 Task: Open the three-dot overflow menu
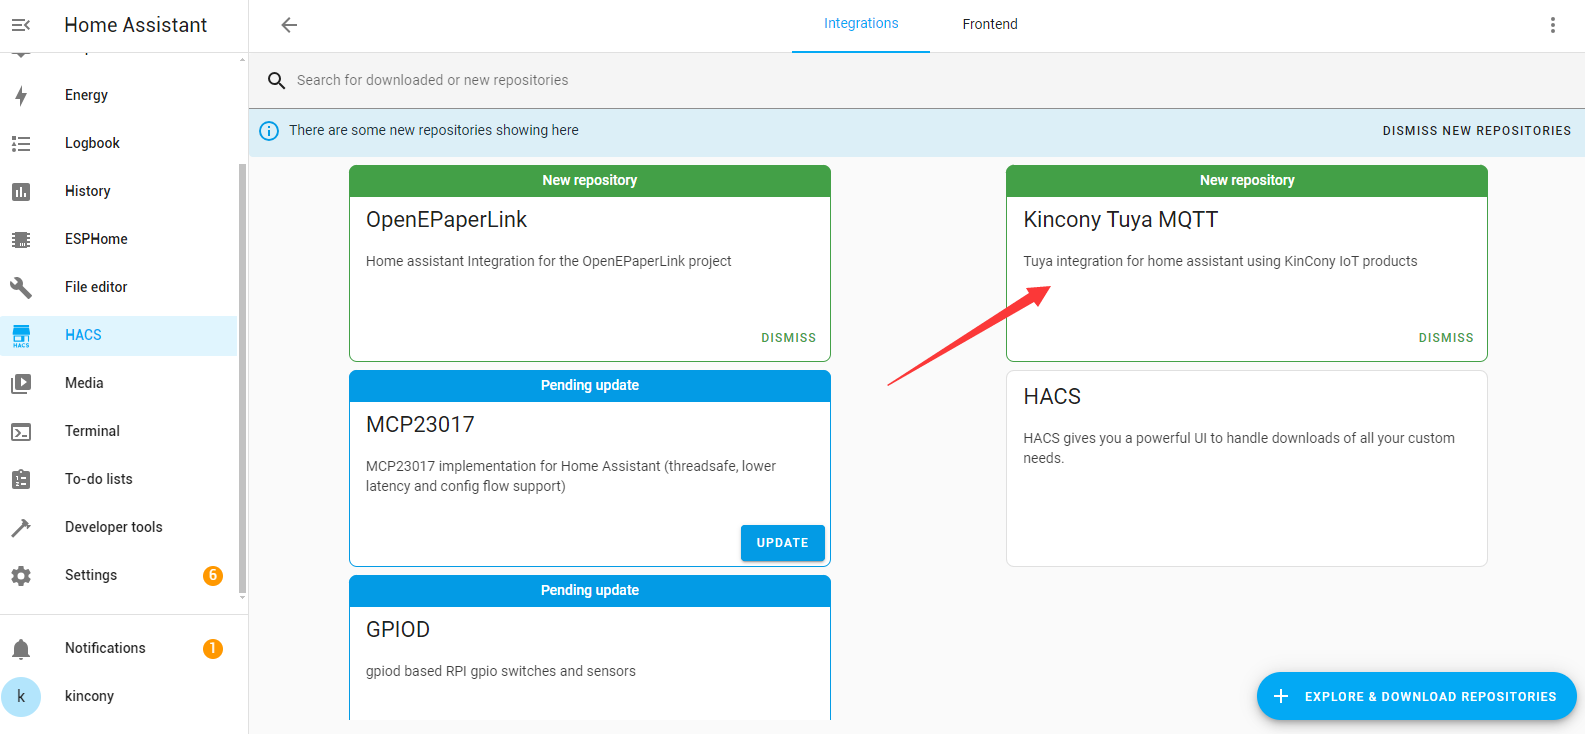(1552, 25)
